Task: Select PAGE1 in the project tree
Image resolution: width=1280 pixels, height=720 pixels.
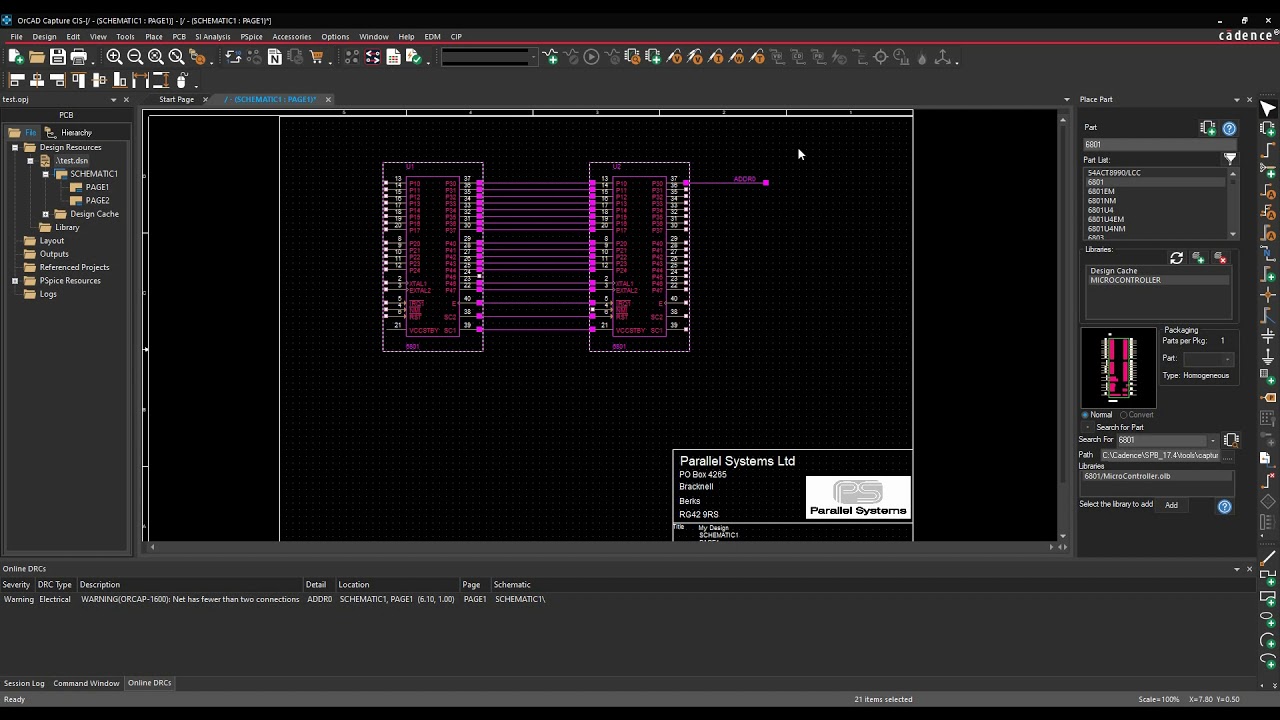Action: (97, 187)
